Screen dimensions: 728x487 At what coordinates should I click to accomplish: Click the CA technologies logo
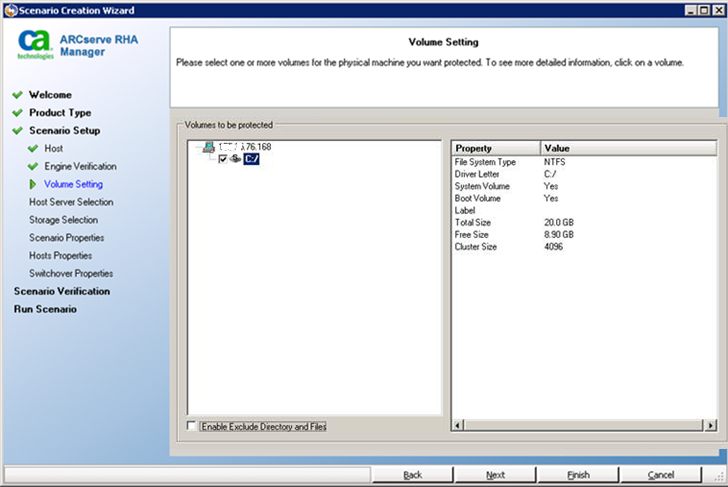[34, 44]
